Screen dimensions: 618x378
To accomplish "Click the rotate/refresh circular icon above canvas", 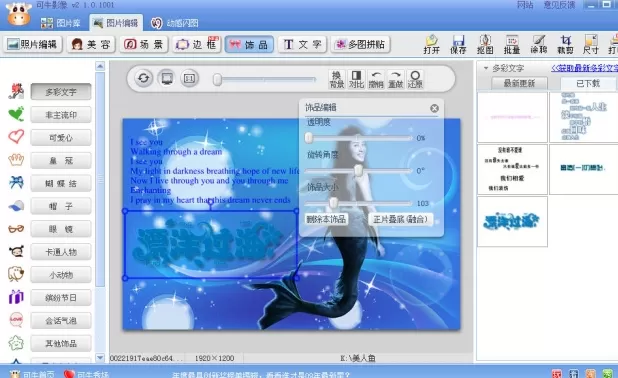I will coord(143,78).
